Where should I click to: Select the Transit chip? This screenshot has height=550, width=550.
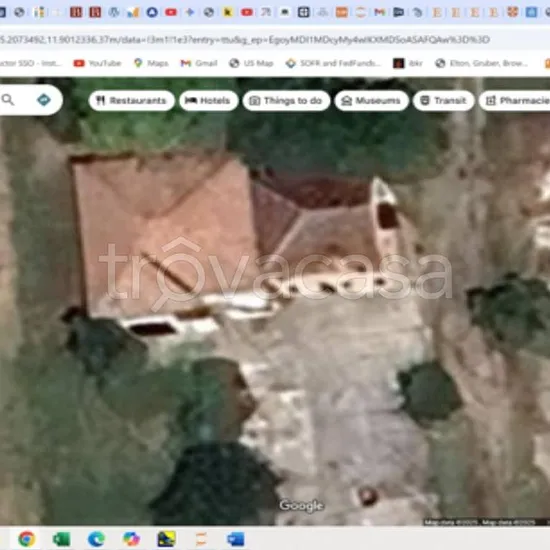(x=444, y=101)
